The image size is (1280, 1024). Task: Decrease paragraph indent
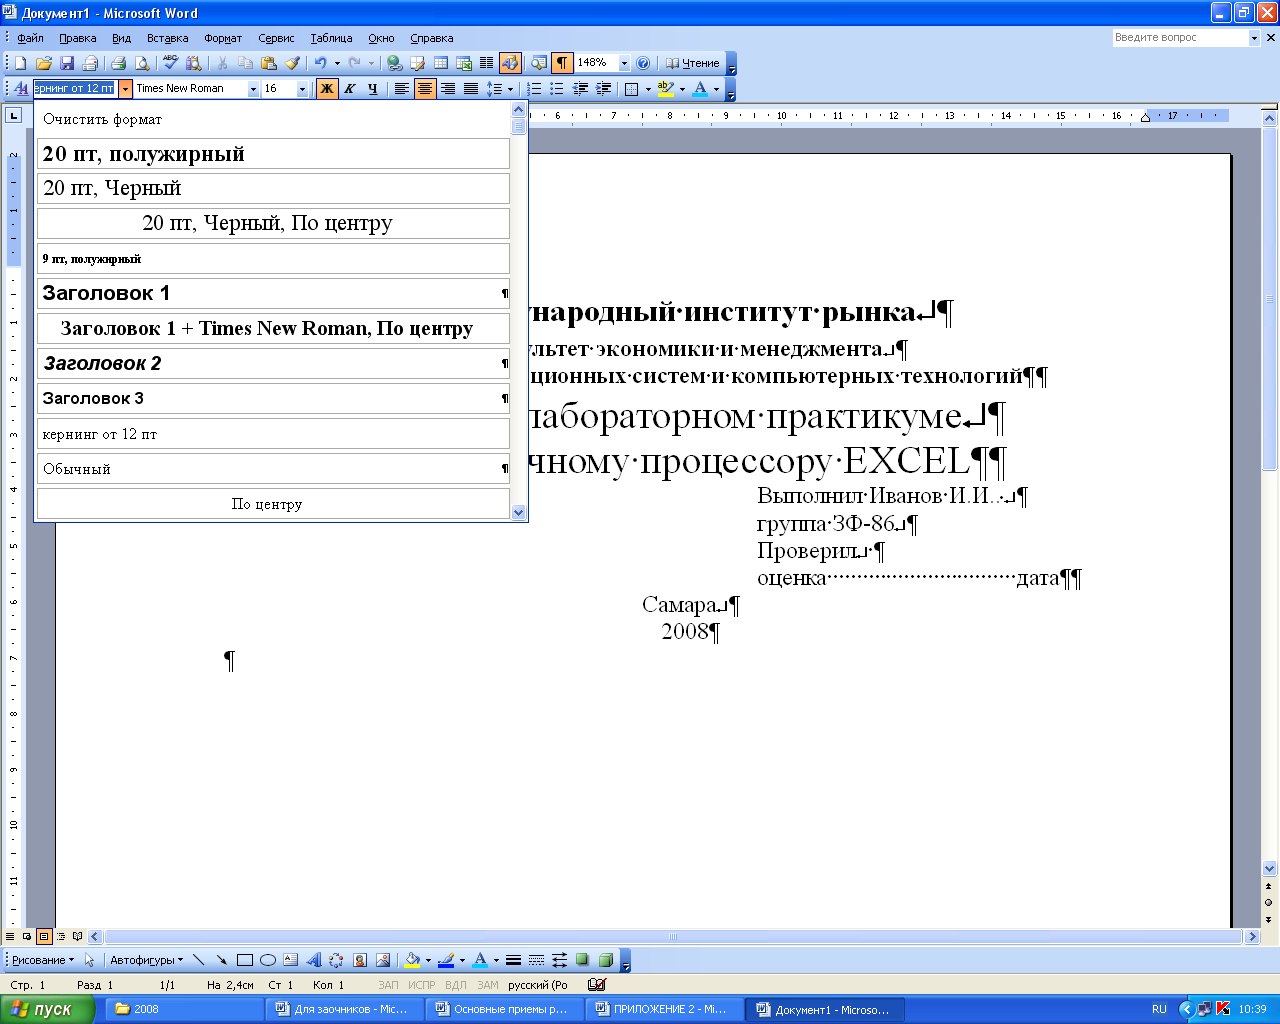580,89
